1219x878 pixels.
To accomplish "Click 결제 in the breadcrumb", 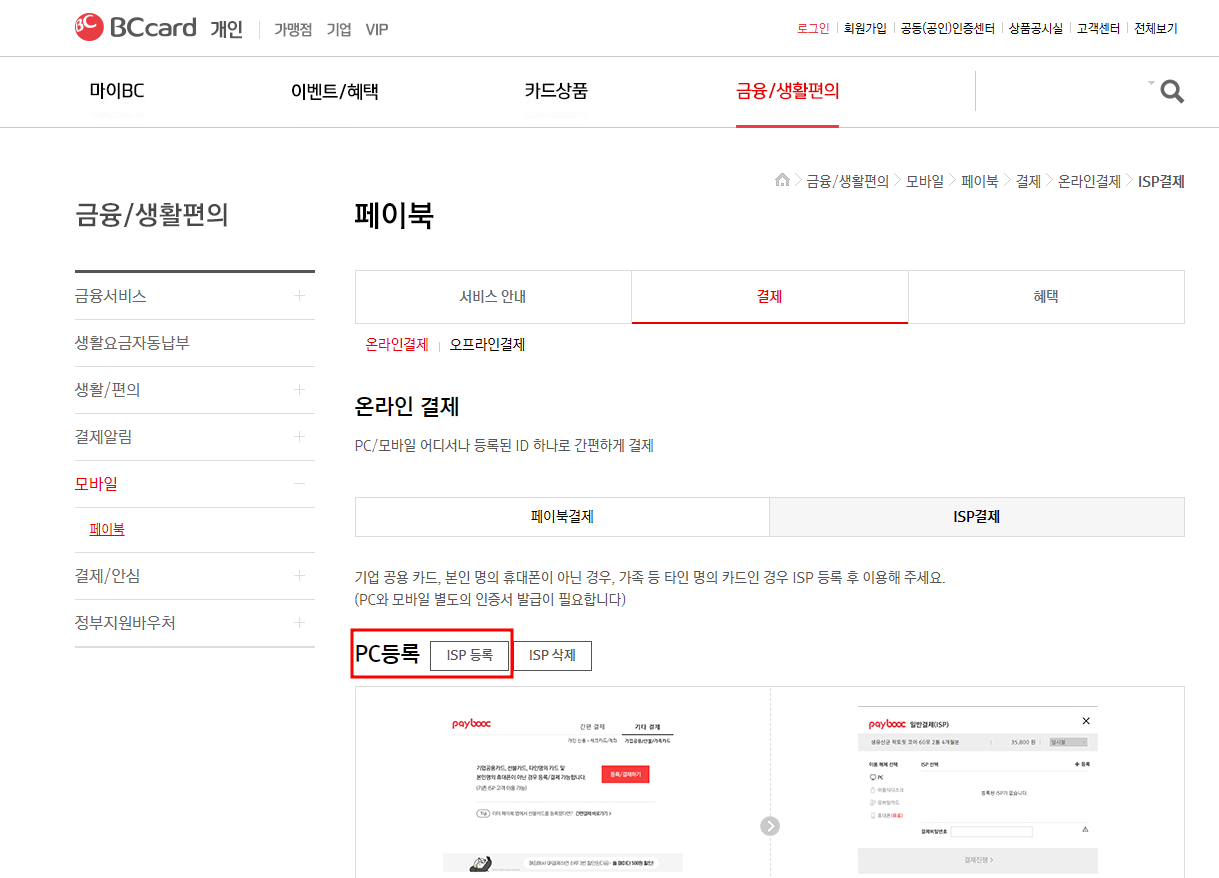I will 1028,181.
